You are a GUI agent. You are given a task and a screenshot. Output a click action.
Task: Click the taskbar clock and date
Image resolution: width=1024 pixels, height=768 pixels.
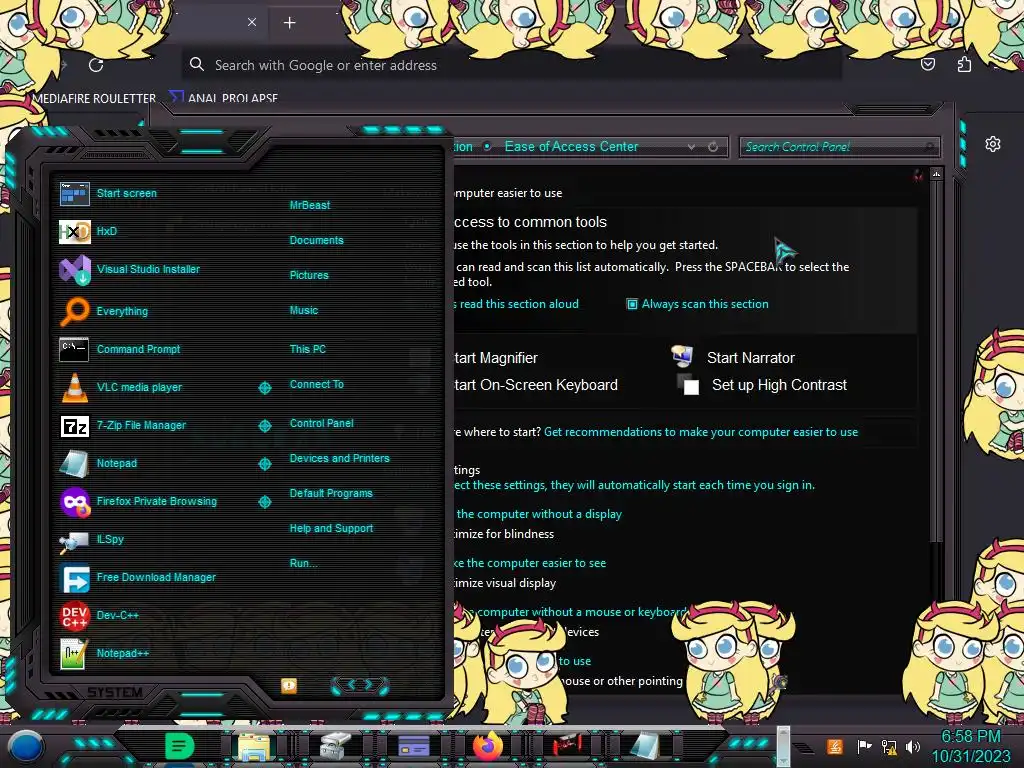click(970, 746)
